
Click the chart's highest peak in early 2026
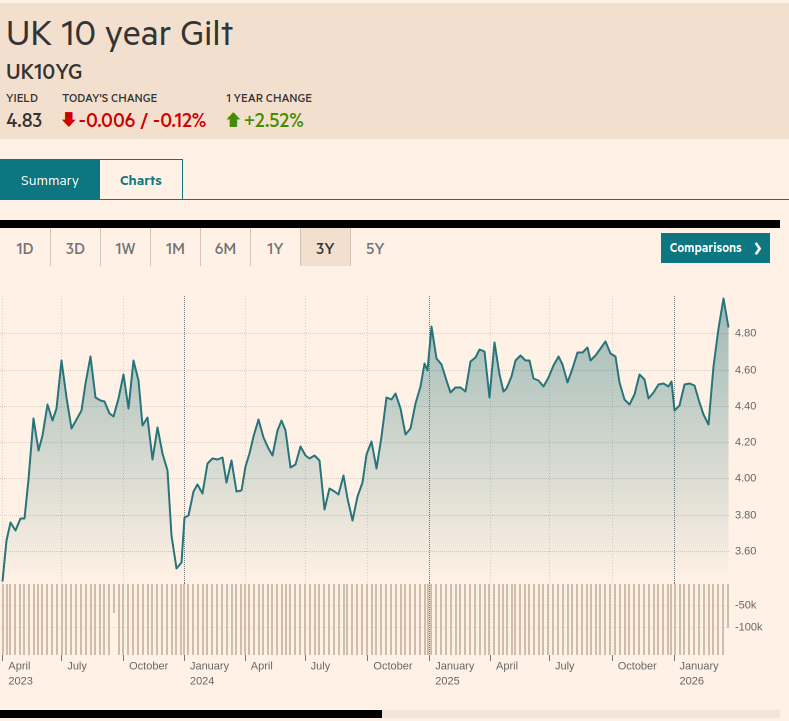pos(723,299)
